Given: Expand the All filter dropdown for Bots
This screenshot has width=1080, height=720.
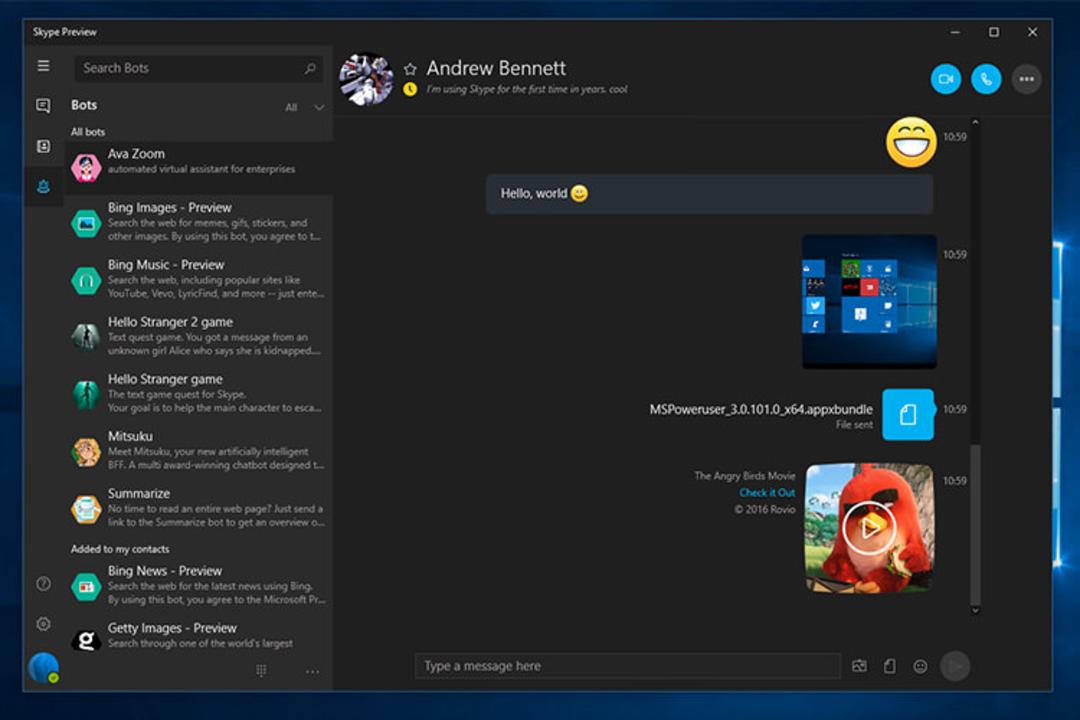Looking at the screenshot, I should click(304, 107).
